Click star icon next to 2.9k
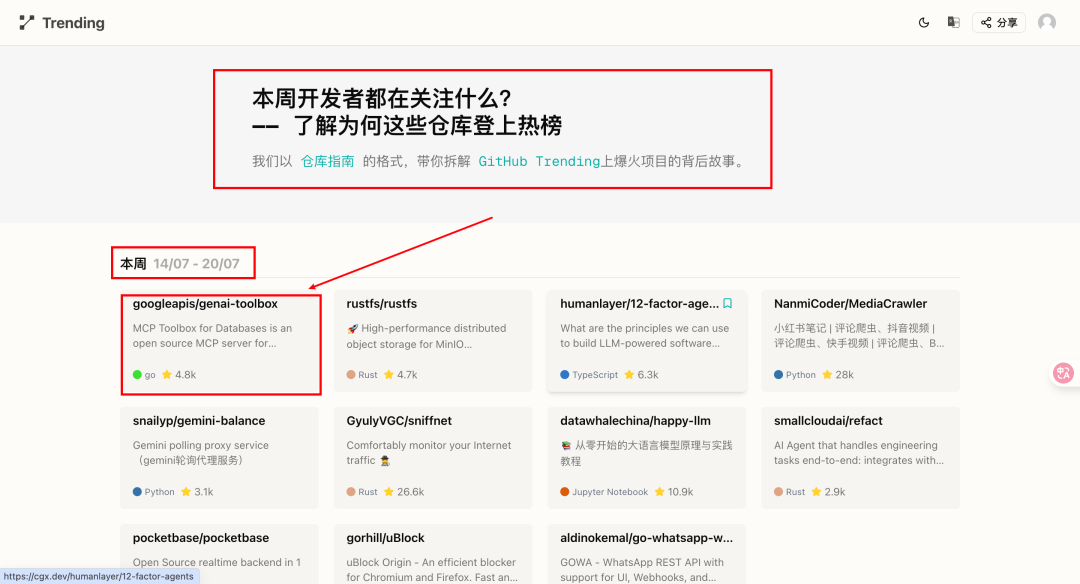 point(816,492)
